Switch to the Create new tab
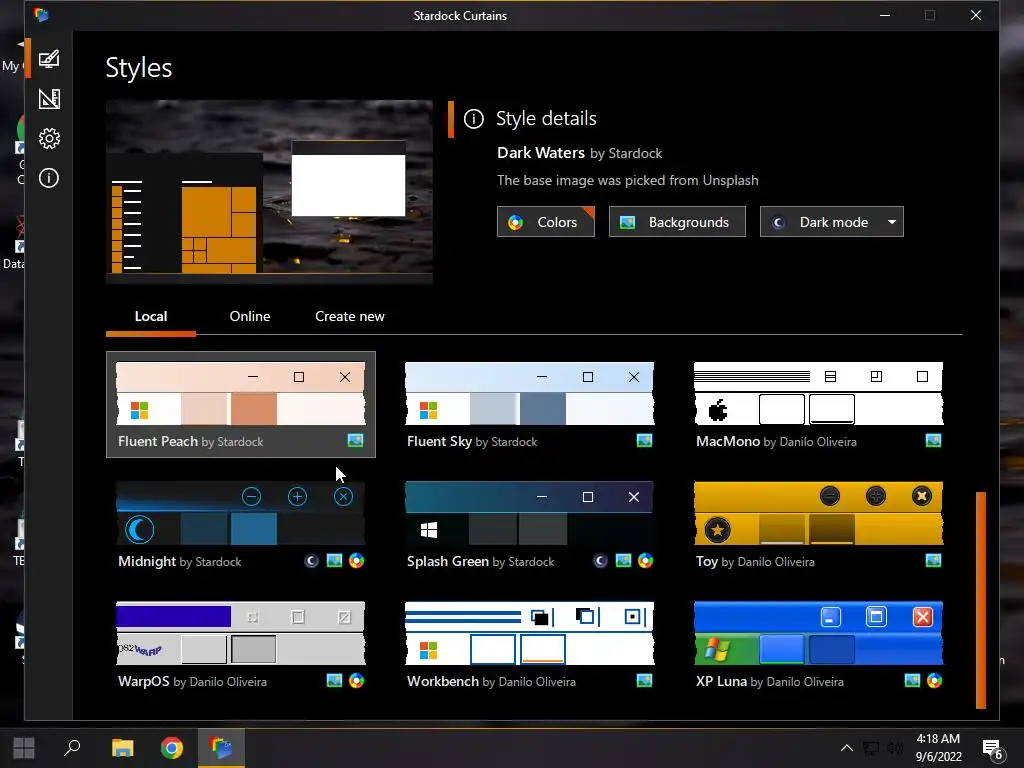1024x768 pixels. pos(349,316)
